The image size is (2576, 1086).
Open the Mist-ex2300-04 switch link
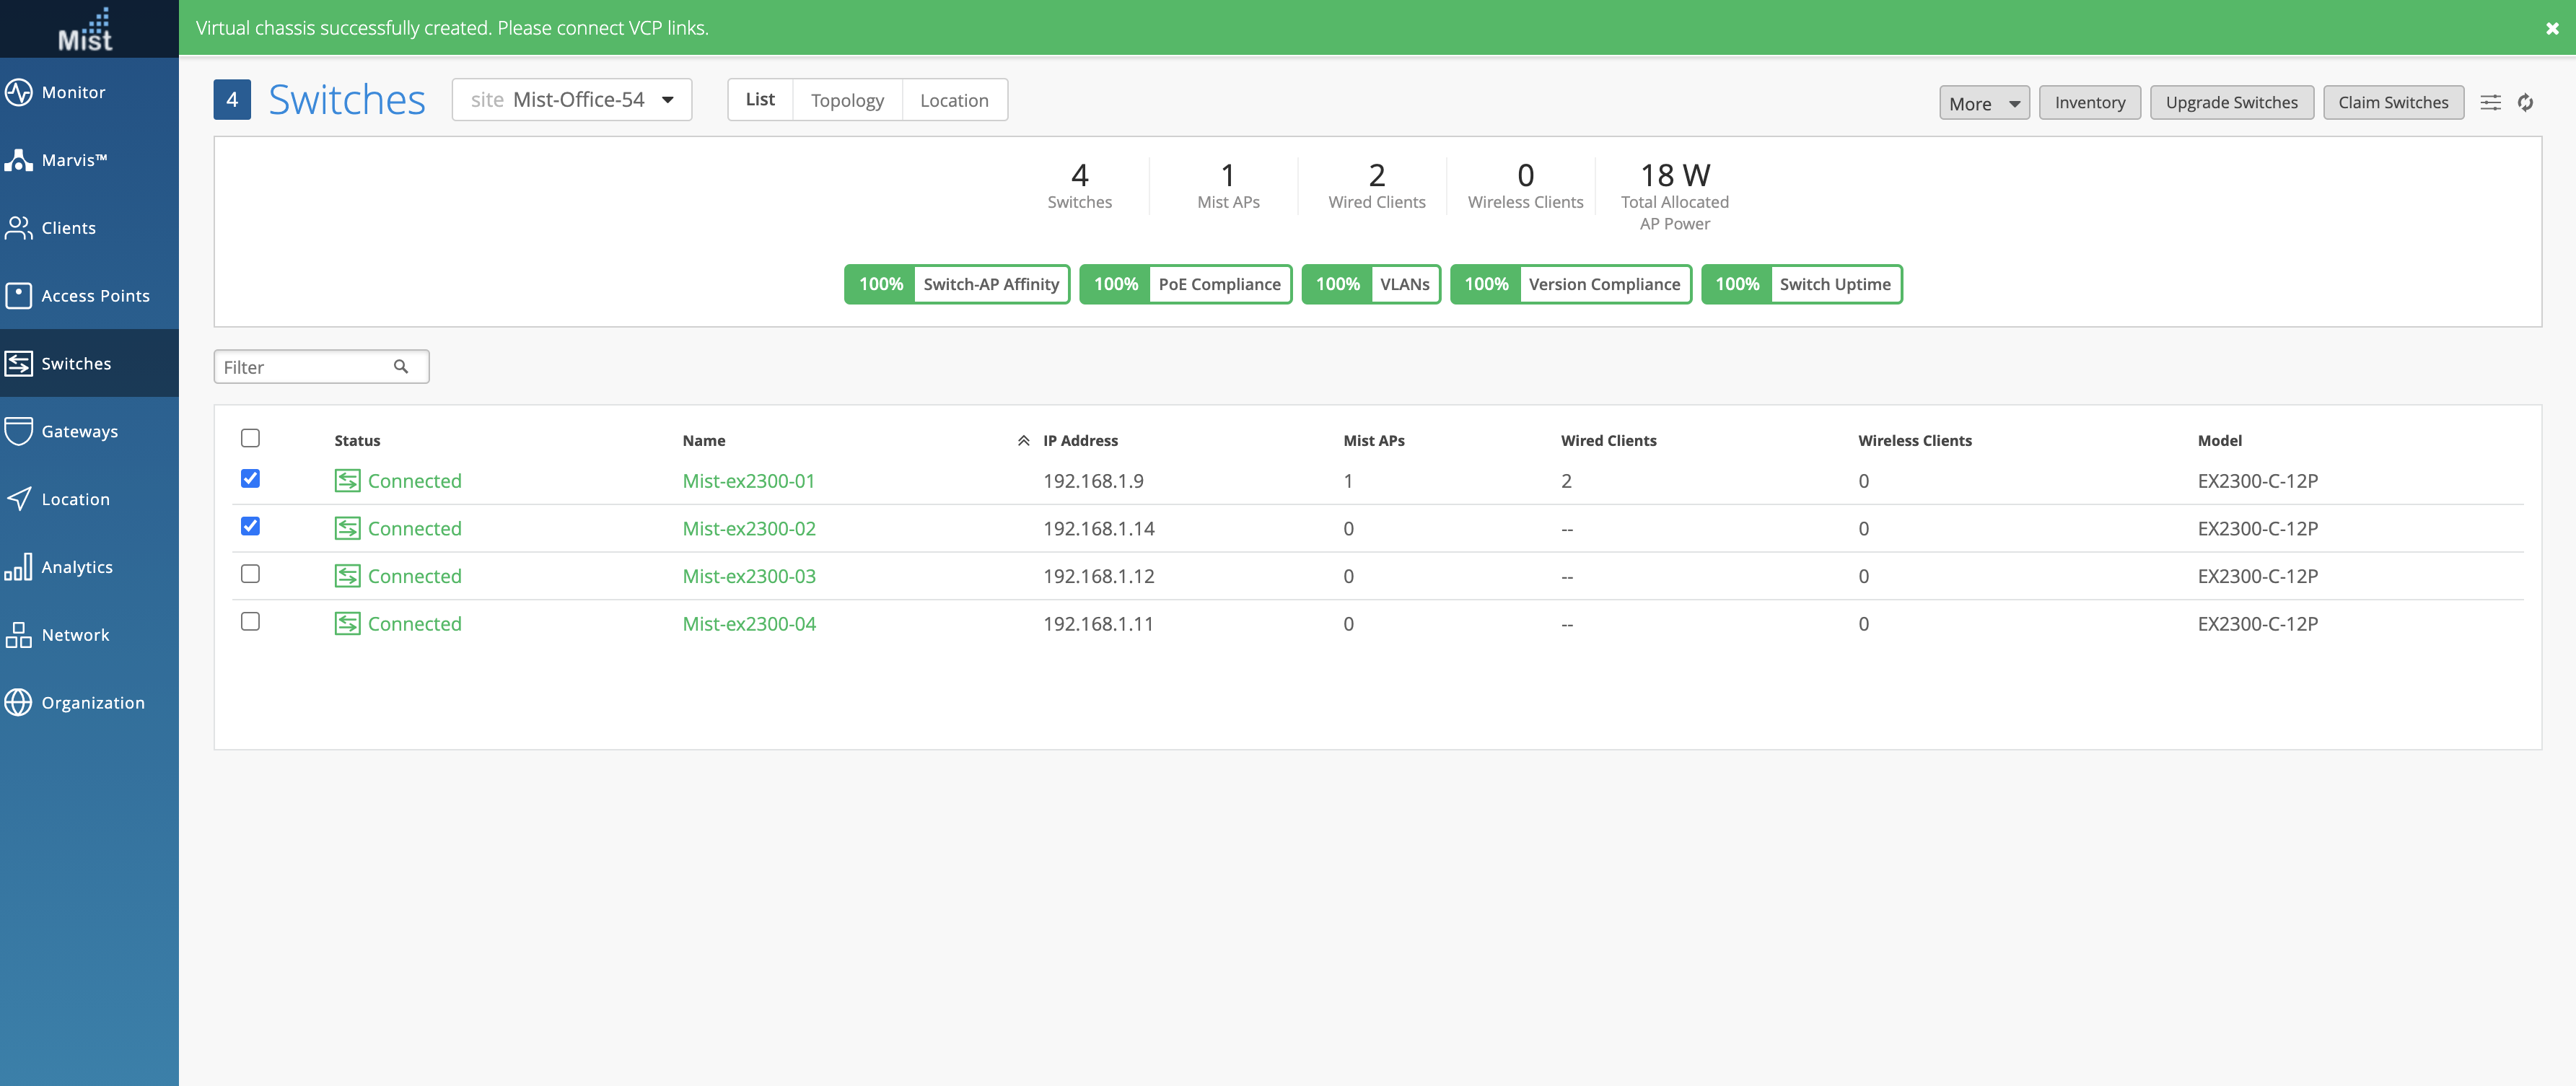point(748,624)
